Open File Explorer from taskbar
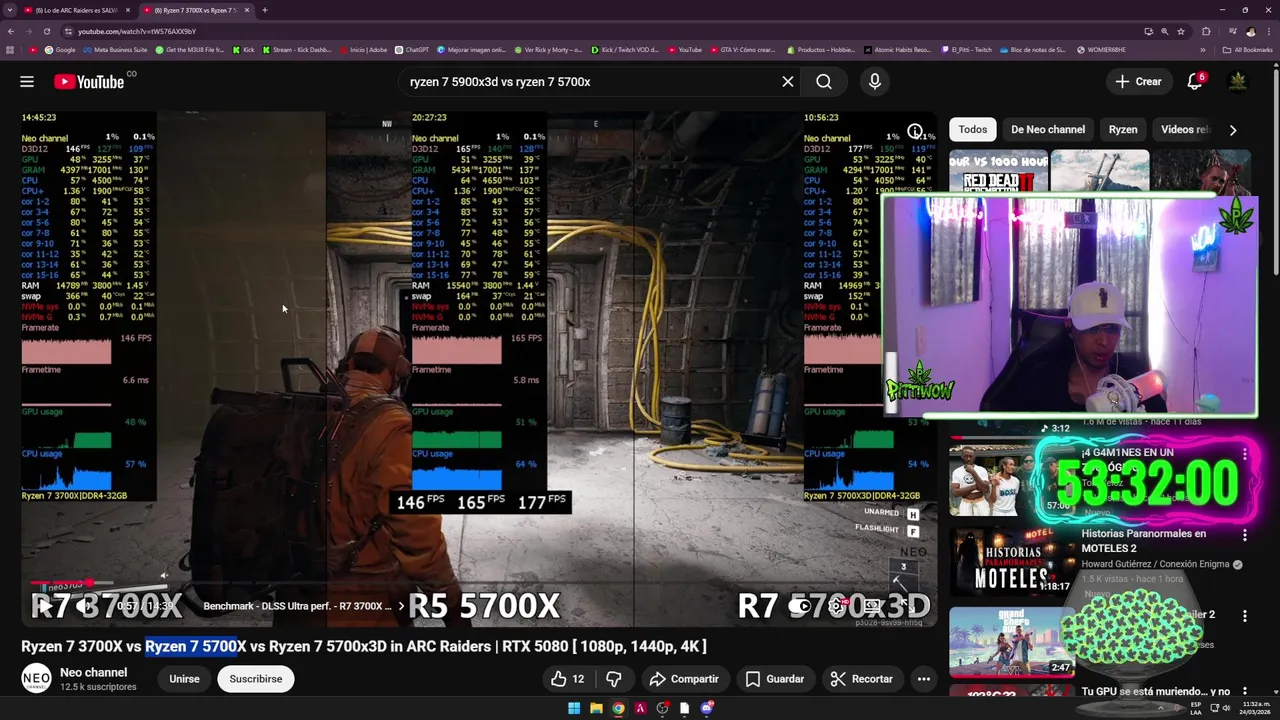Viewport: 1280px width, 720px height. (596, 708)
